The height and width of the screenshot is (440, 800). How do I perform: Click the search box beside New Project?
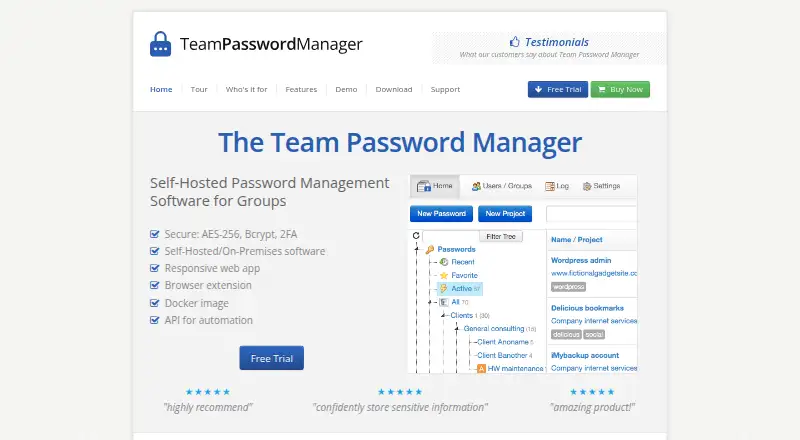tap(591, 214)
